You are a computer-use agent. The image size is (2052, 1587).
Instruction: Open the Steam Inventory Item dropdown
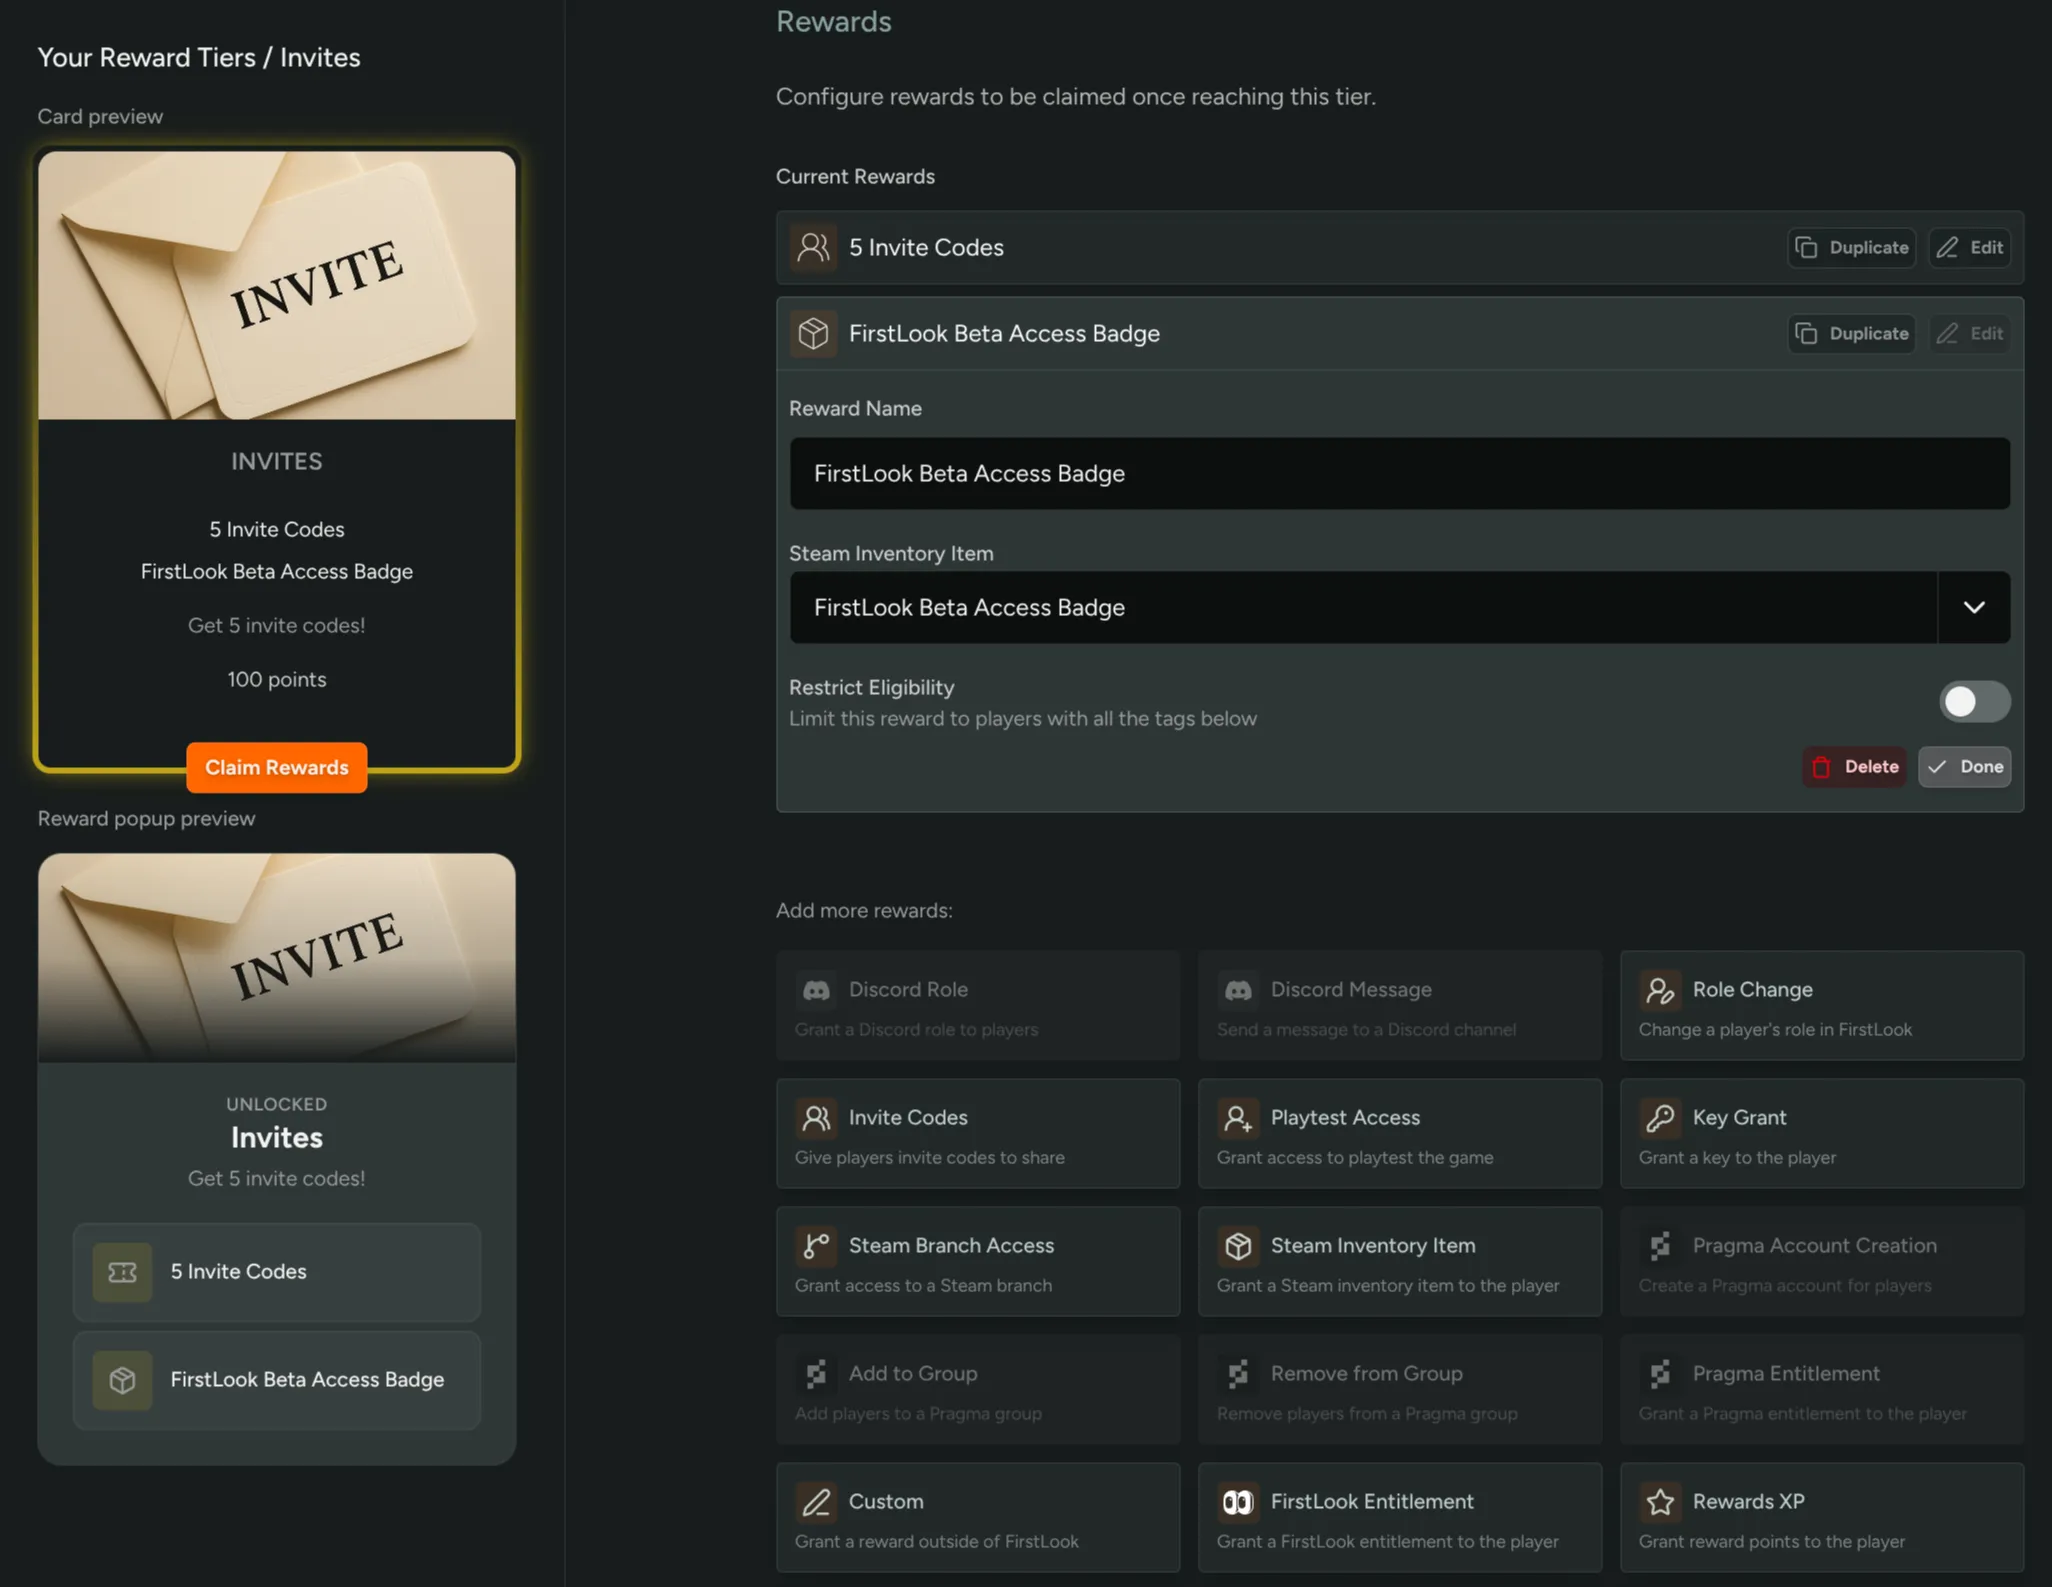pyautogui.click(x=1399, y=607)
